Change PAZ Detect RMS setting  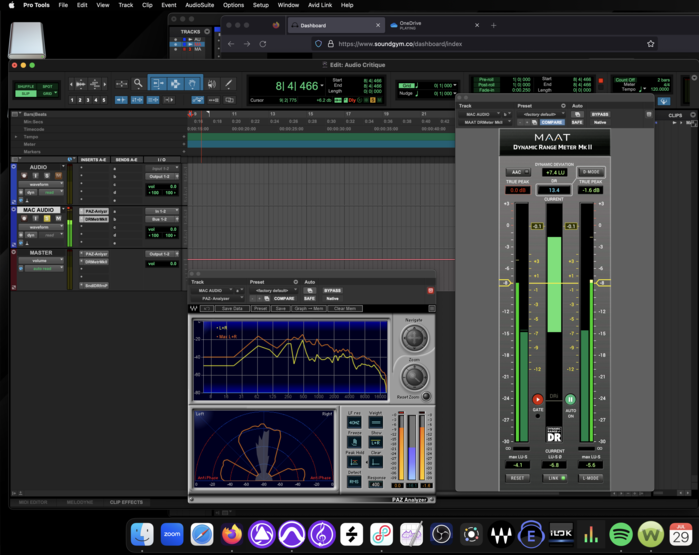[x=354, y=481]
